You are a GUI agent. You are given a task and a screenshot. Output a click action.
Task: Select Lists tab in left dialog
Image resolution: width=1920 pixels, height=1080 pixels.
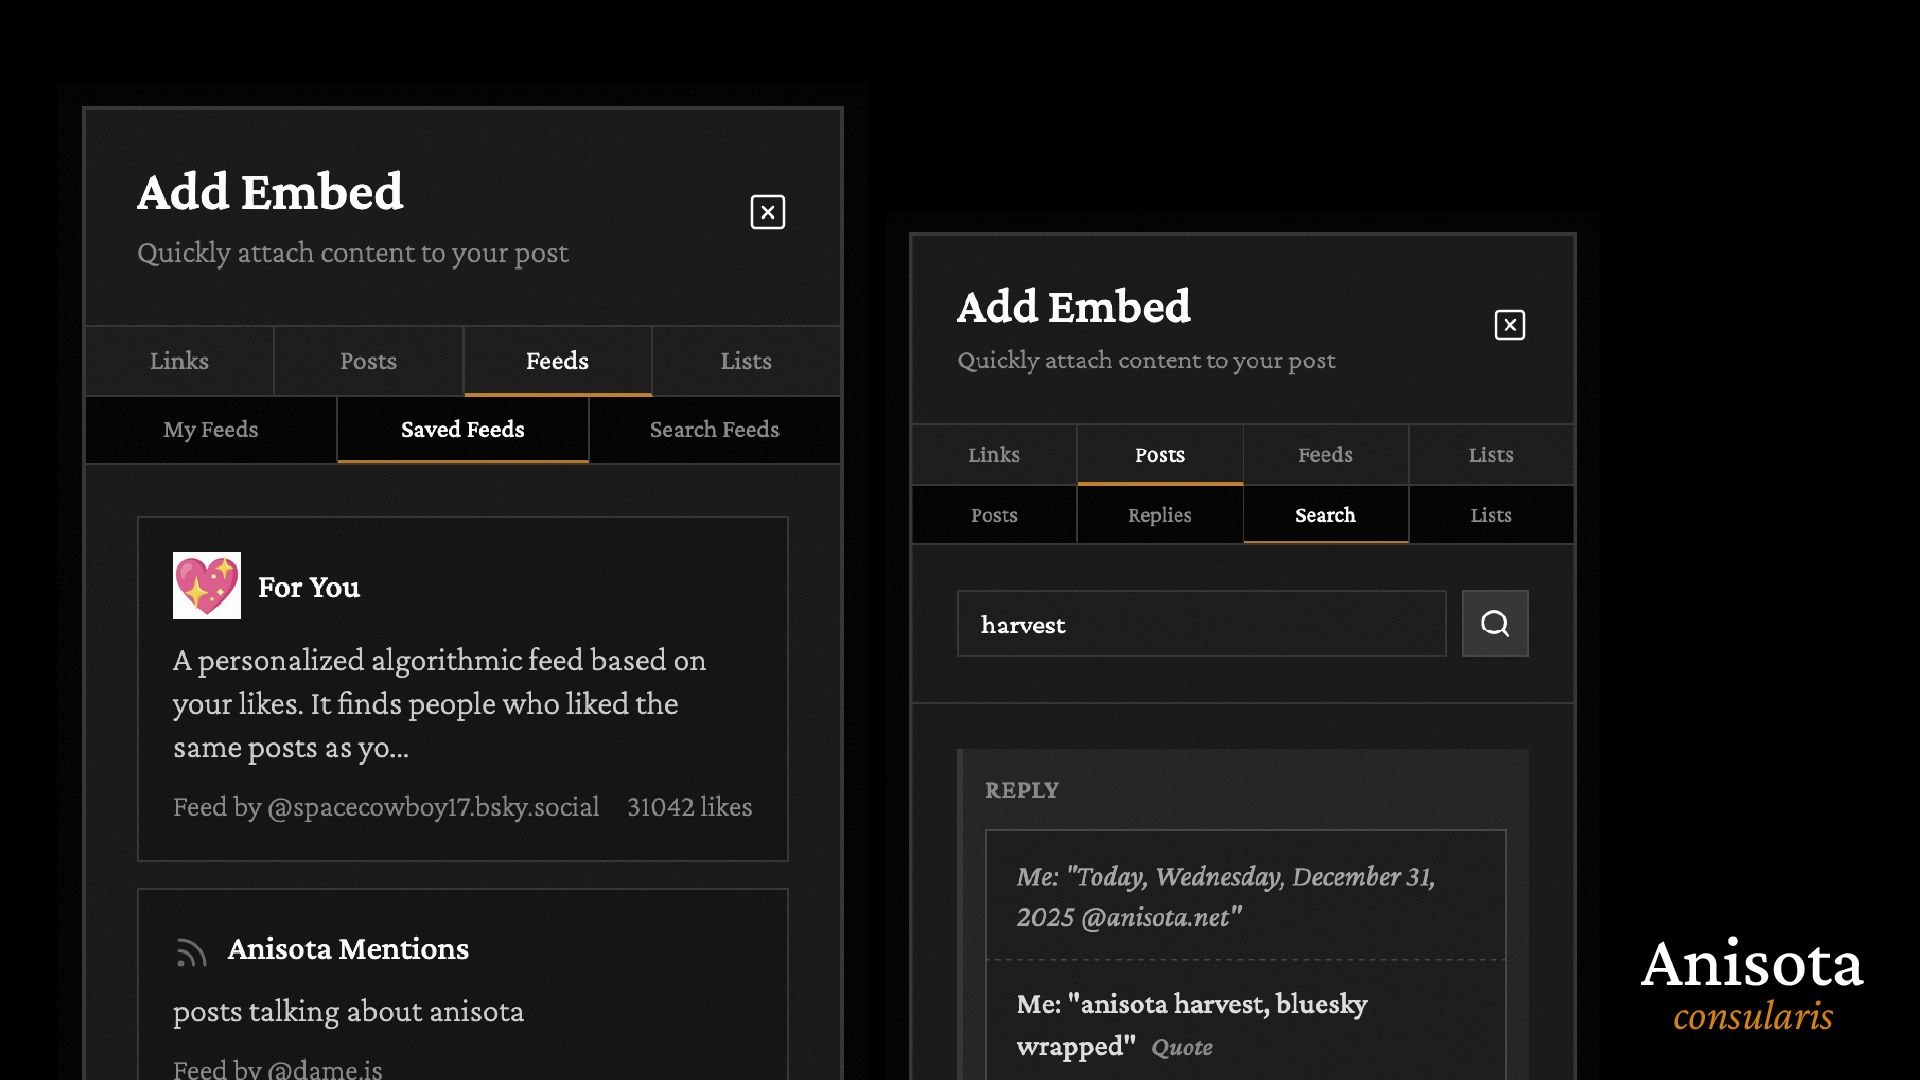coord(746,361)
